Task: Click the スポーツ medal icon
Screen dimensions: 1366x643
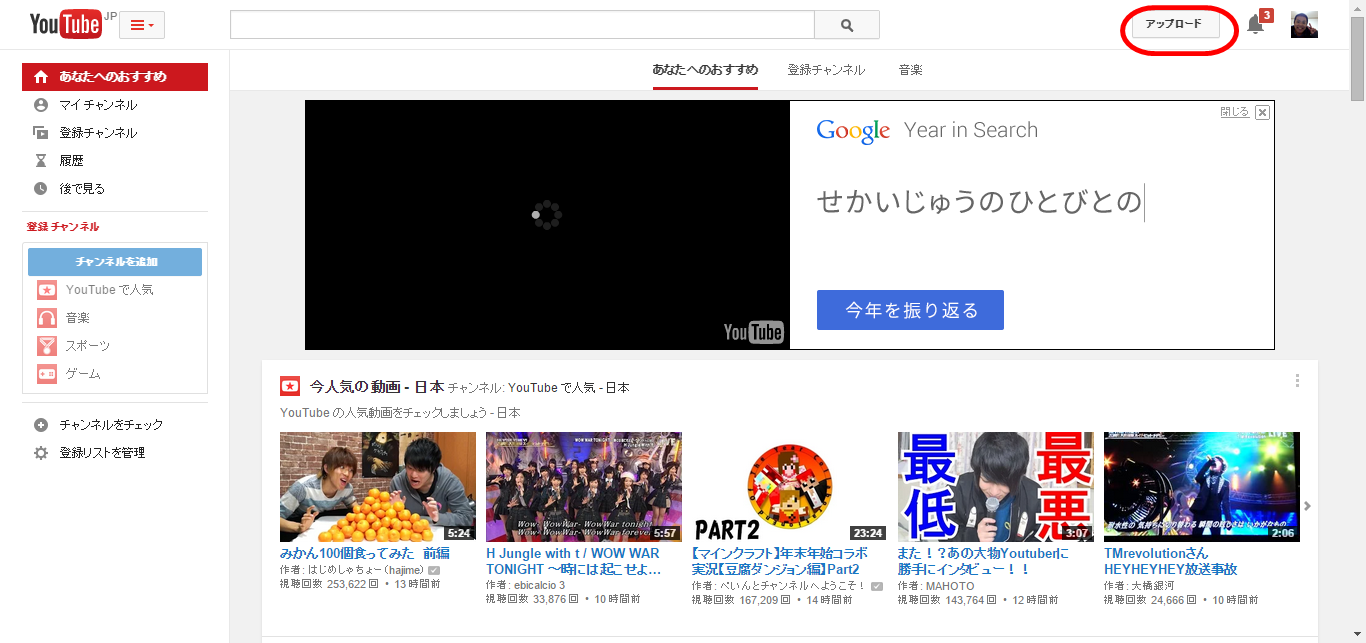Action: tap(47, 346)
